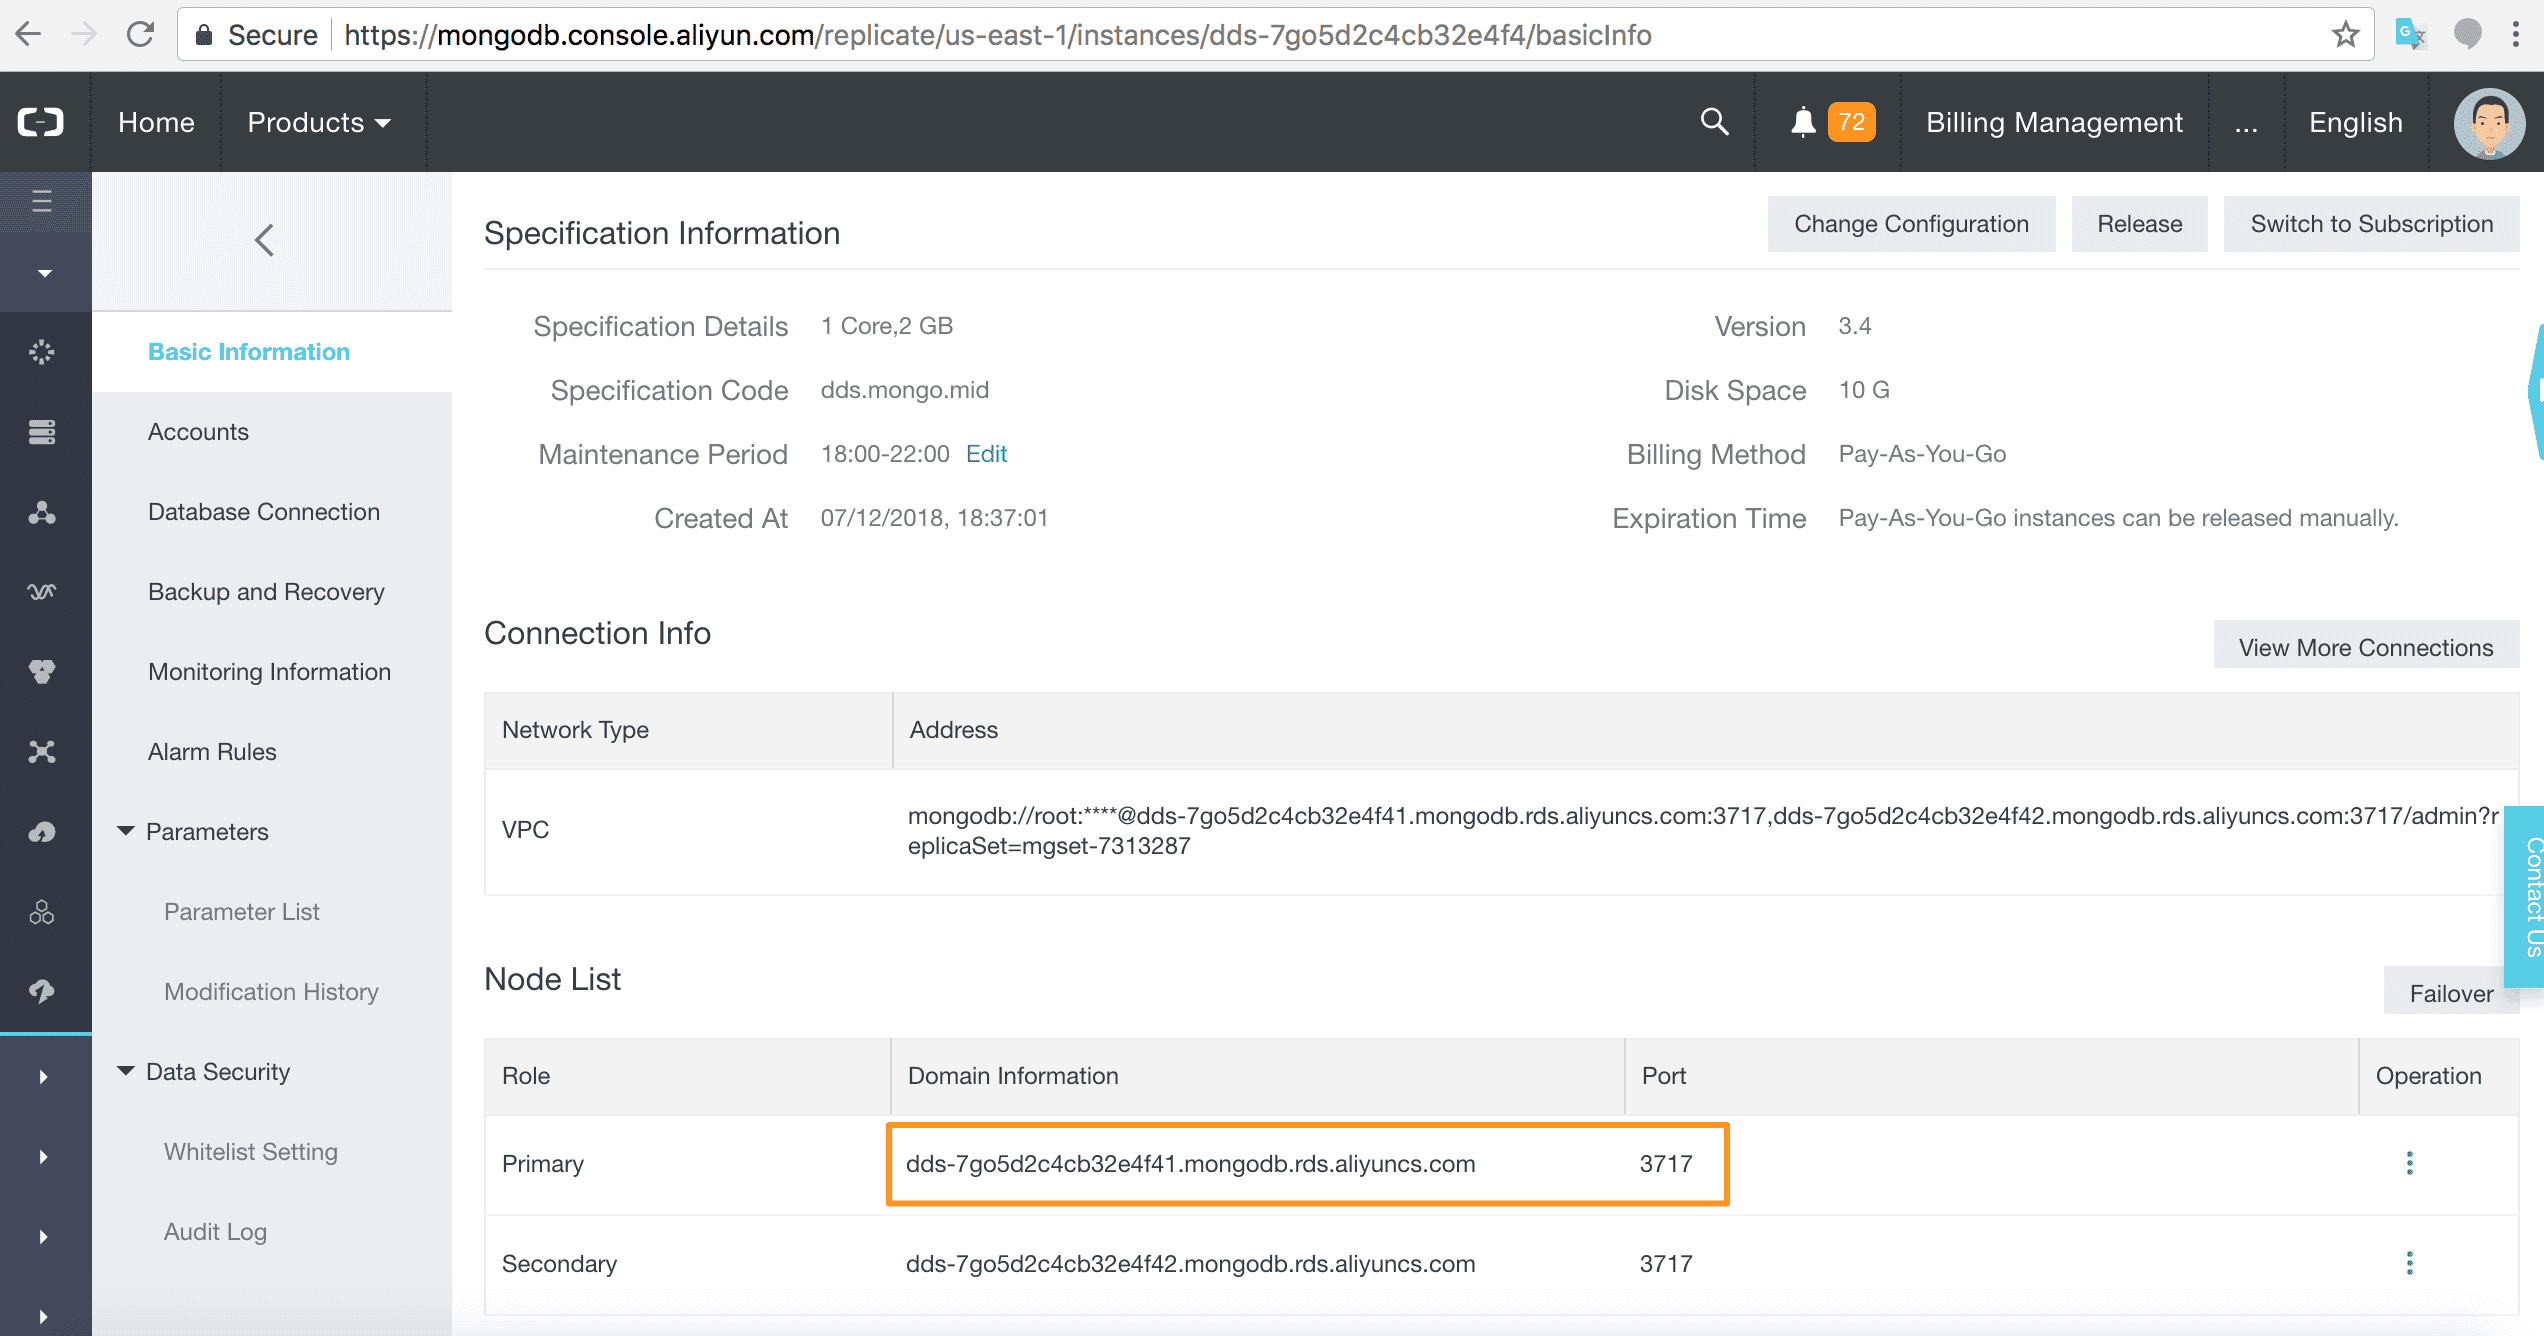The image size is (2544, 1336).
Task: Collapse the sidebar section with caret-down icon
Action: pos(44,273)
